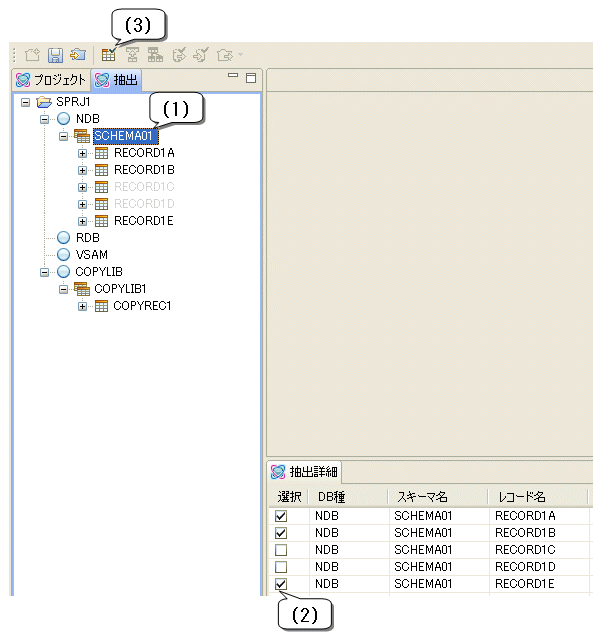Click the RECORD1C table icon

101,187
